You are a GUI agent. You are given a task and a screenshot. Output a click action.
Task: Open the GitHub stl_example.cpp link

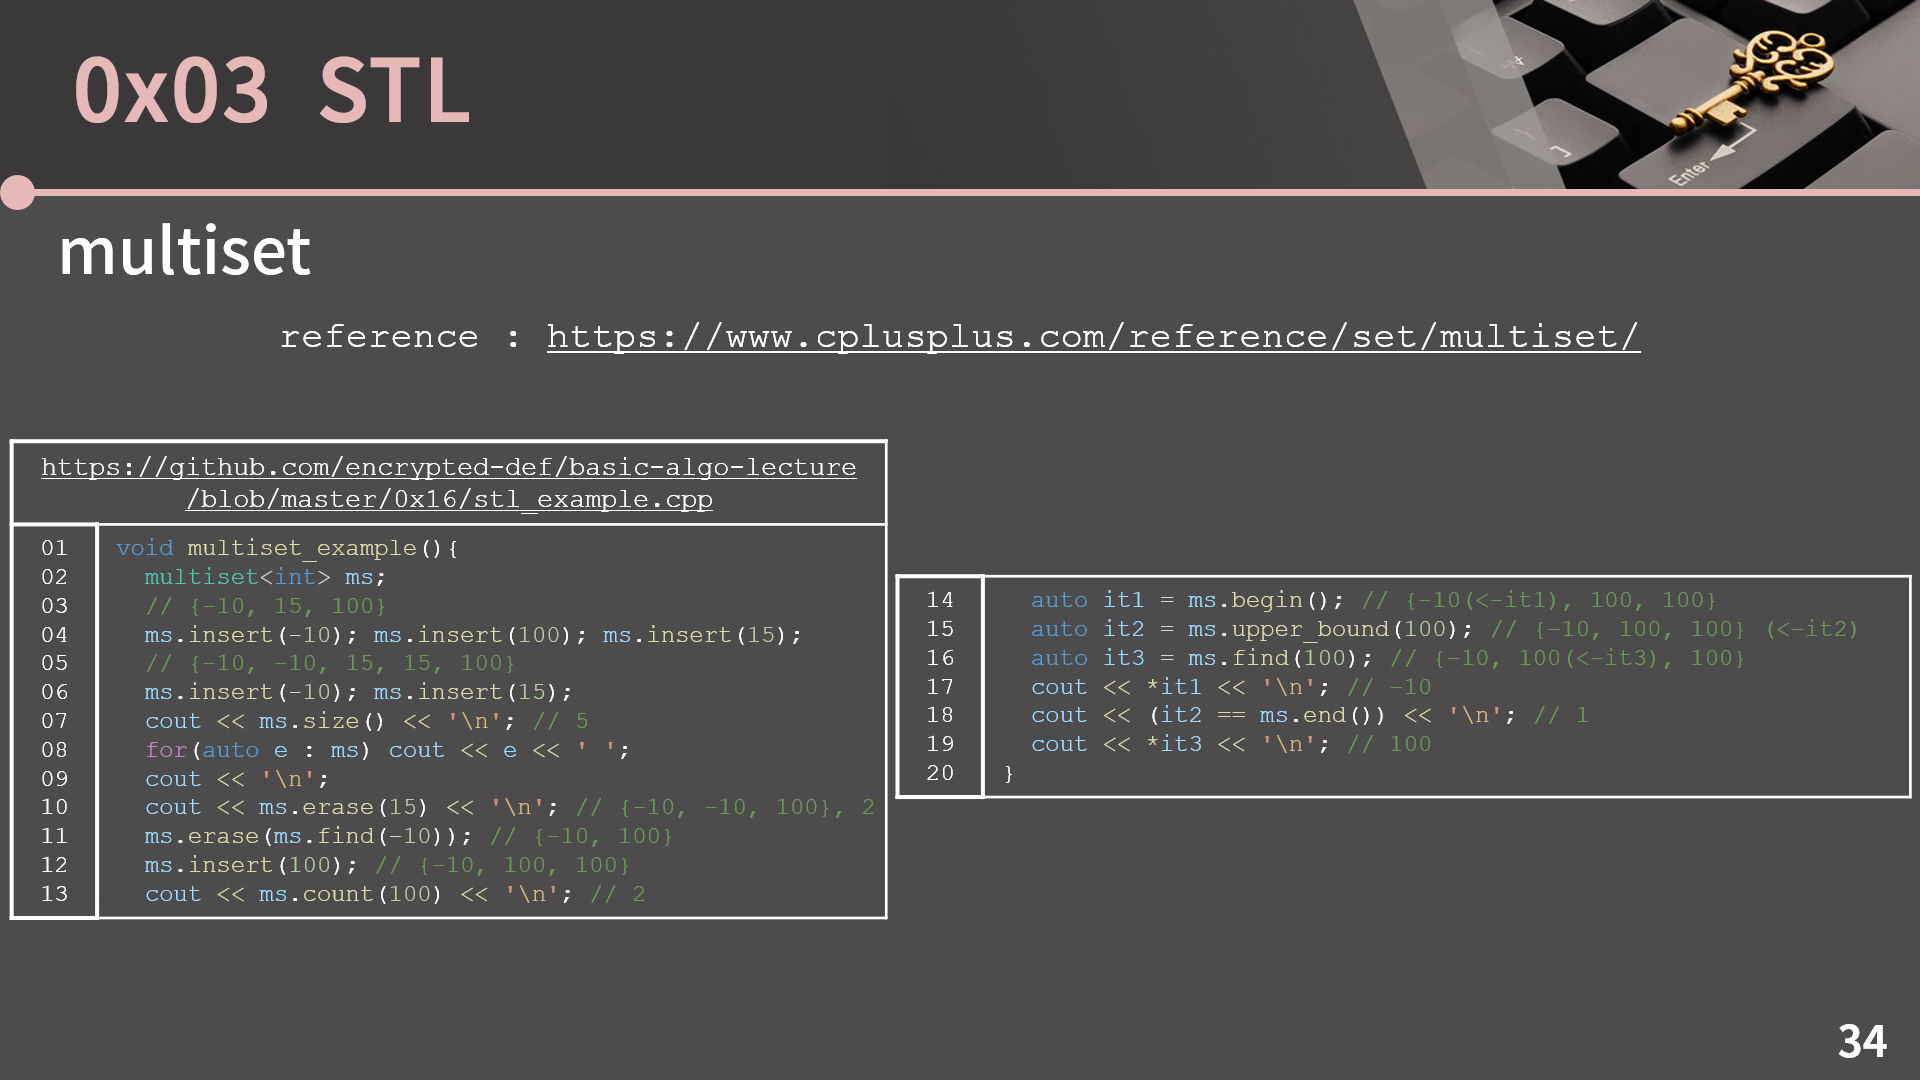(x=449, y=483)
